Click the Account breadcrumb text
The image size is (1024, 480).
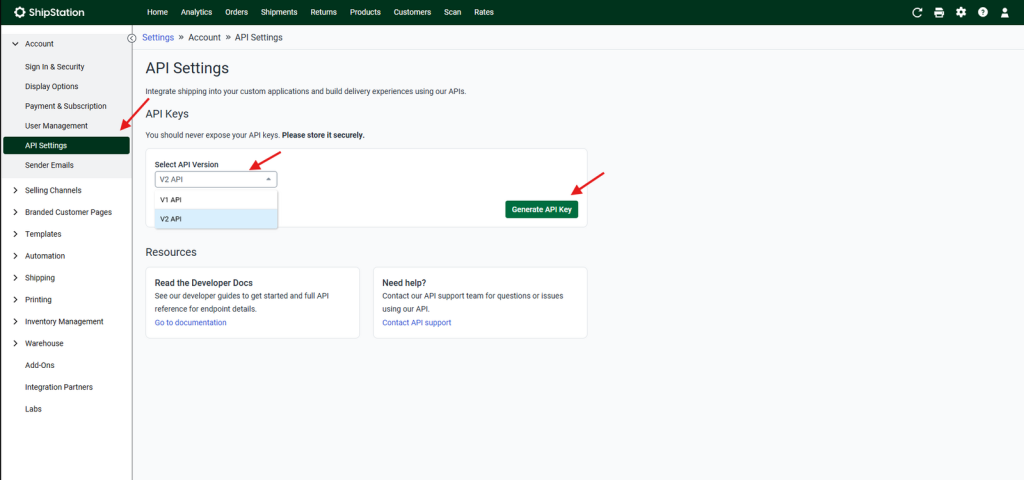point(204,38)
